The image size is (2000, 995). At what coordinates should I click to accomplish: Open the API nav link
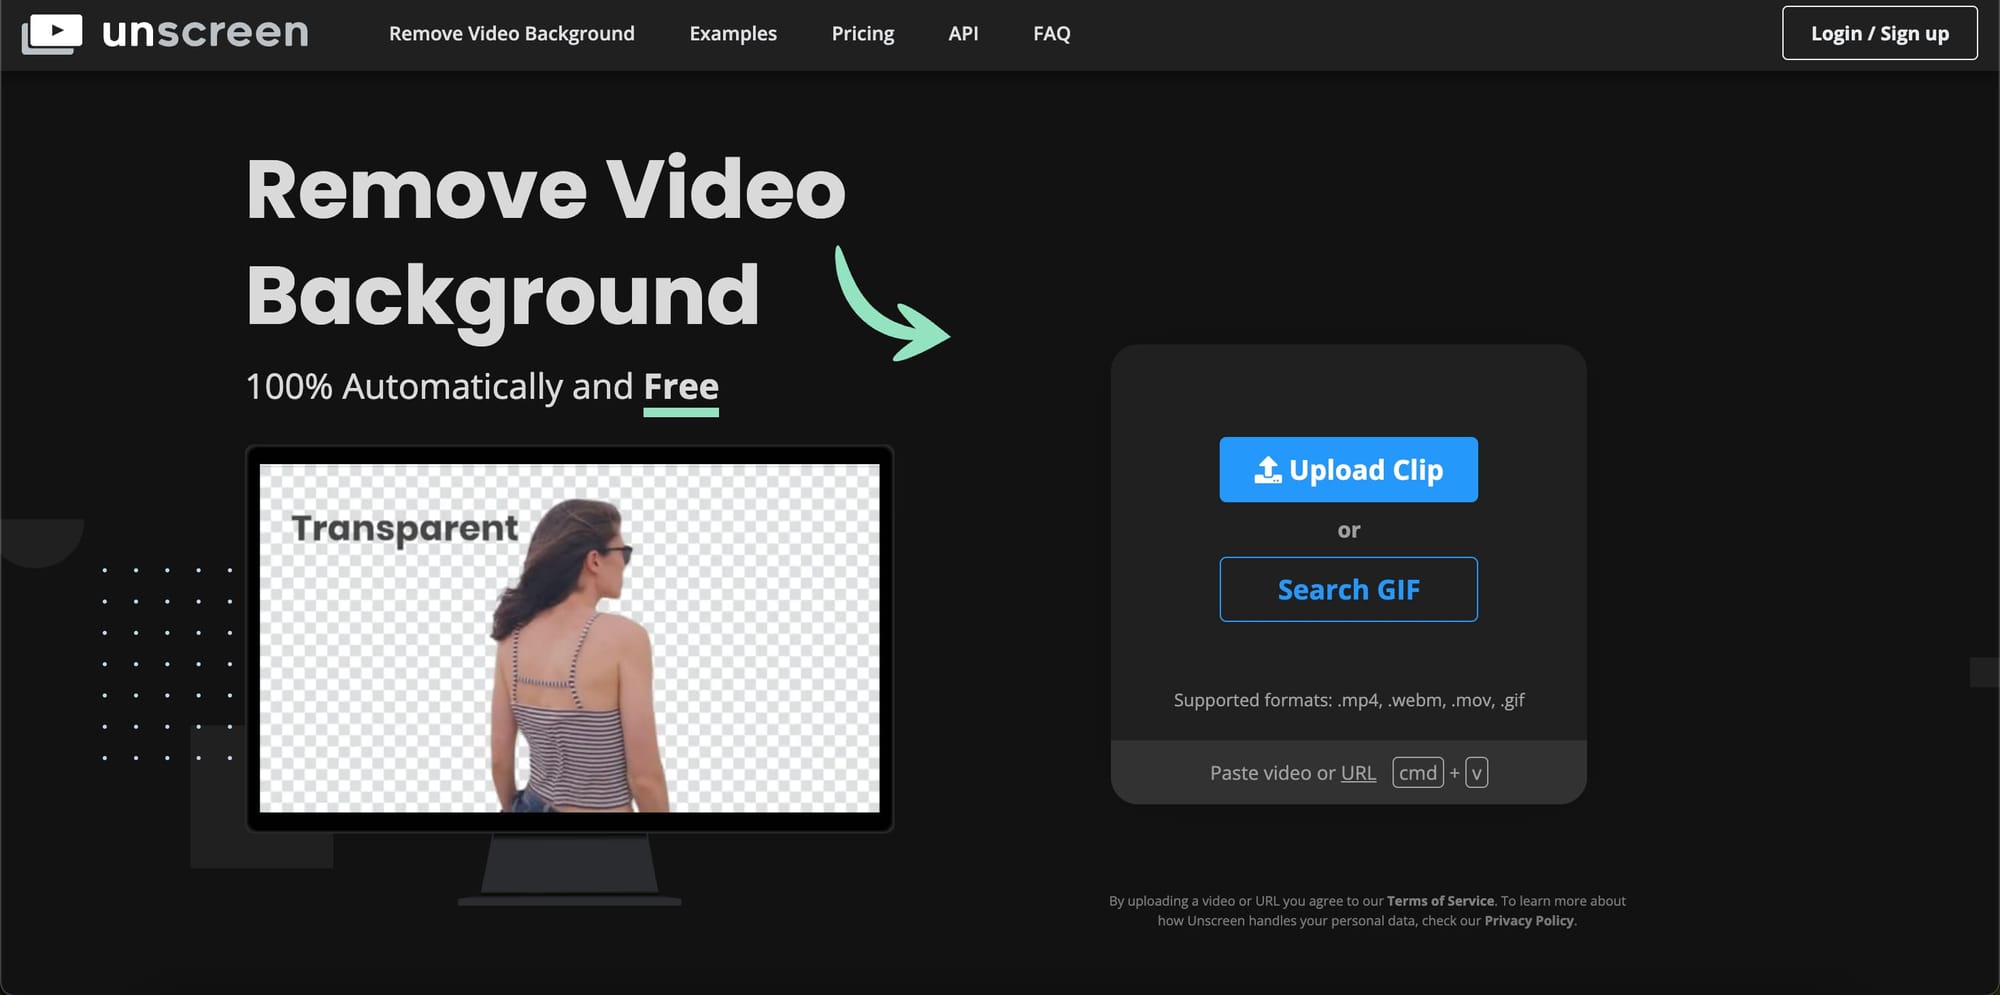[963, 33]
